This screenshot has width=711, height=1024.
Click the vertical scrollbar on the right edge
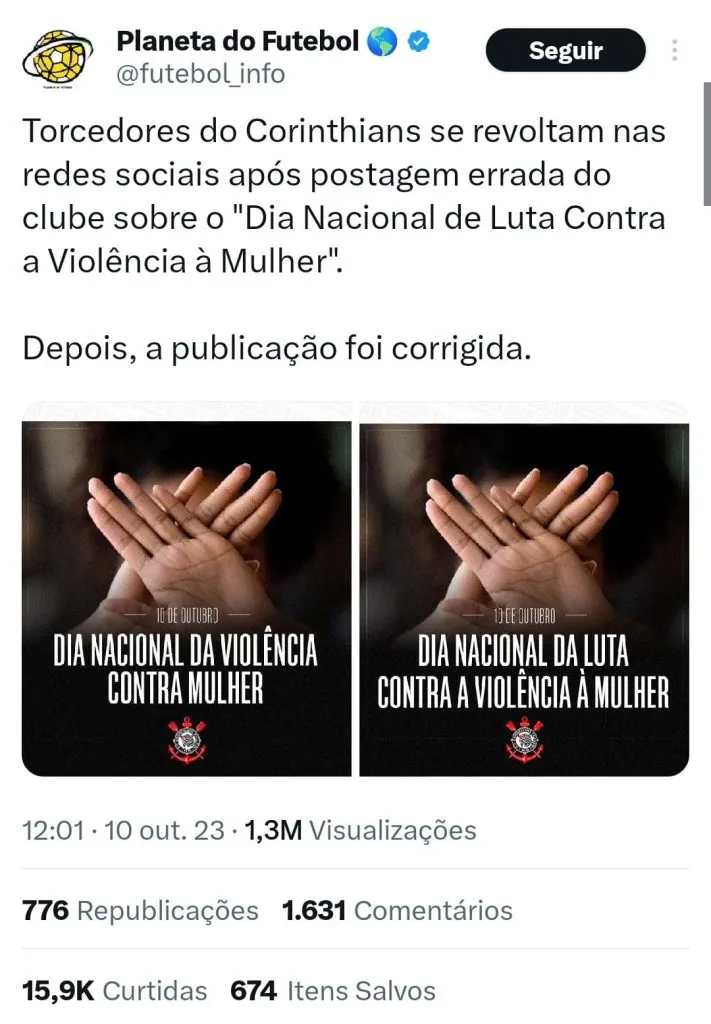click(x=707, y=144)
